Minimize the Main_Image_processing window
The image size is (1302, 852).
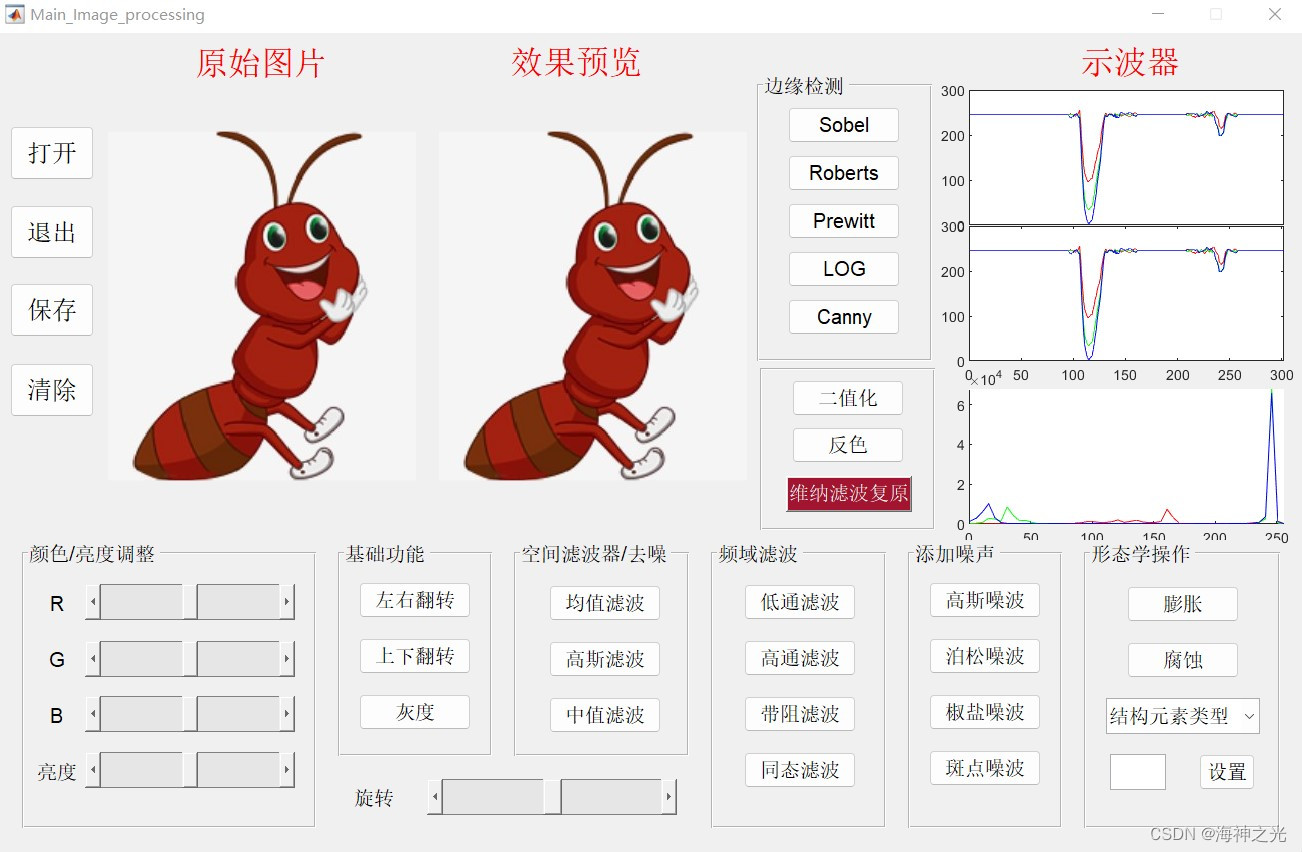(x=1158, y=14)
